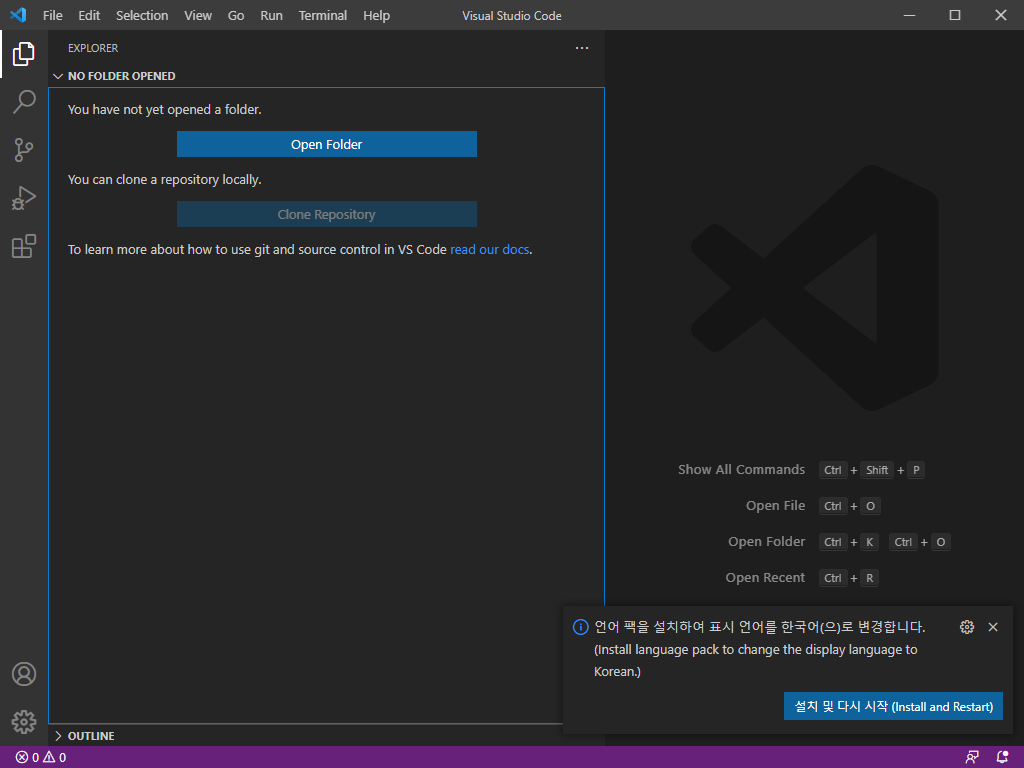Open the Run menu

pos(272,15)
